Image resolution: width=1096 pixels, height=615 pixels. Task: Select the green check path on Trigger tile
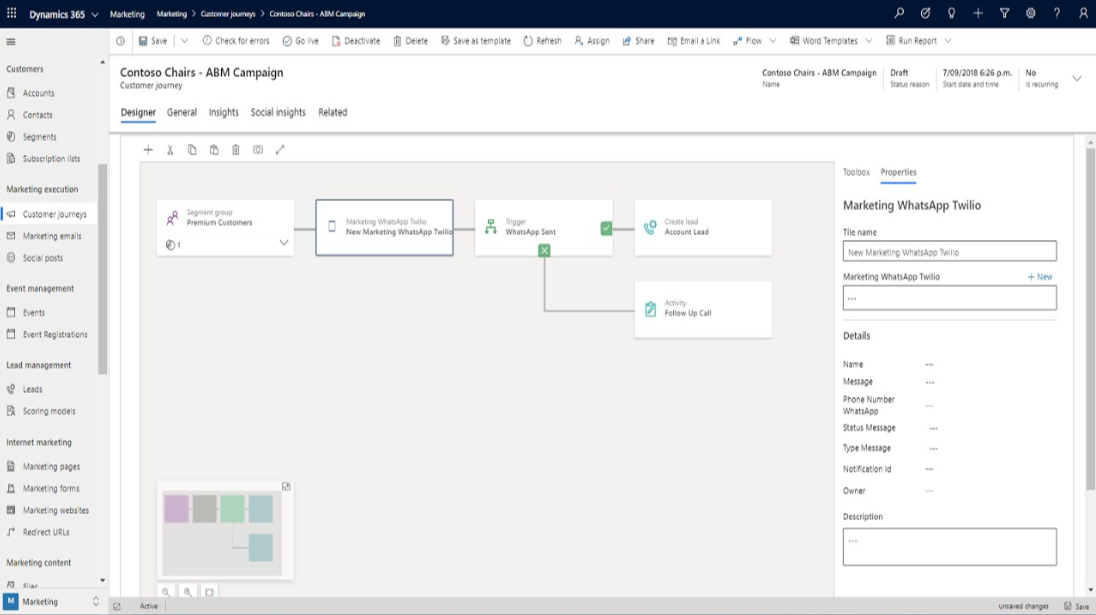click(x=606, y=228)
